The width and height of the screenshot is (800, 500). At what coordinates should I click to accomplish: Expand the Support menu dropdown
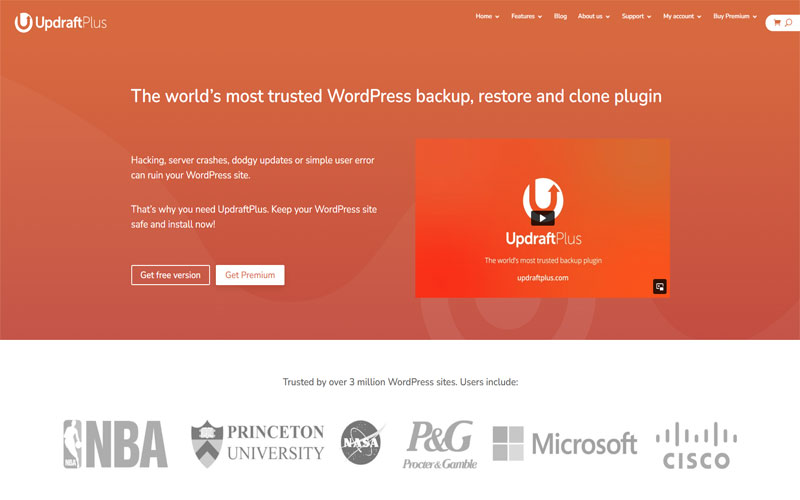636,16
